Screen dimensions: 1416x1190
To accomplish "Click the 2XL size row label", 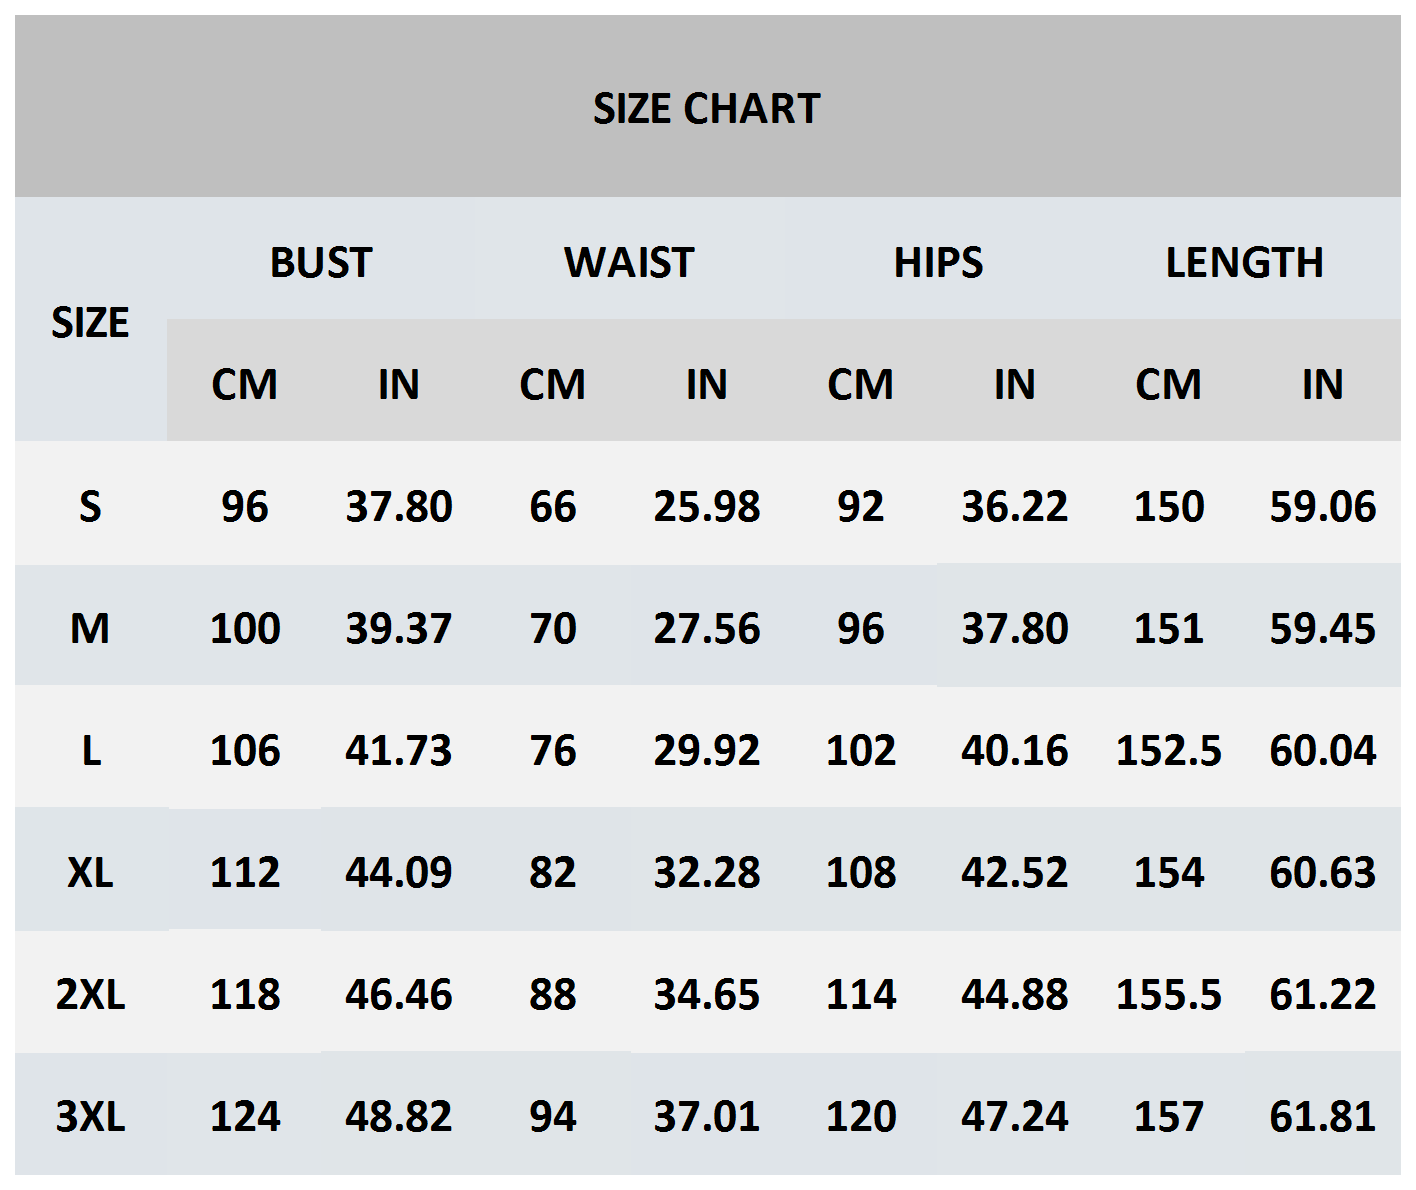I will click(x=90, y=994).
